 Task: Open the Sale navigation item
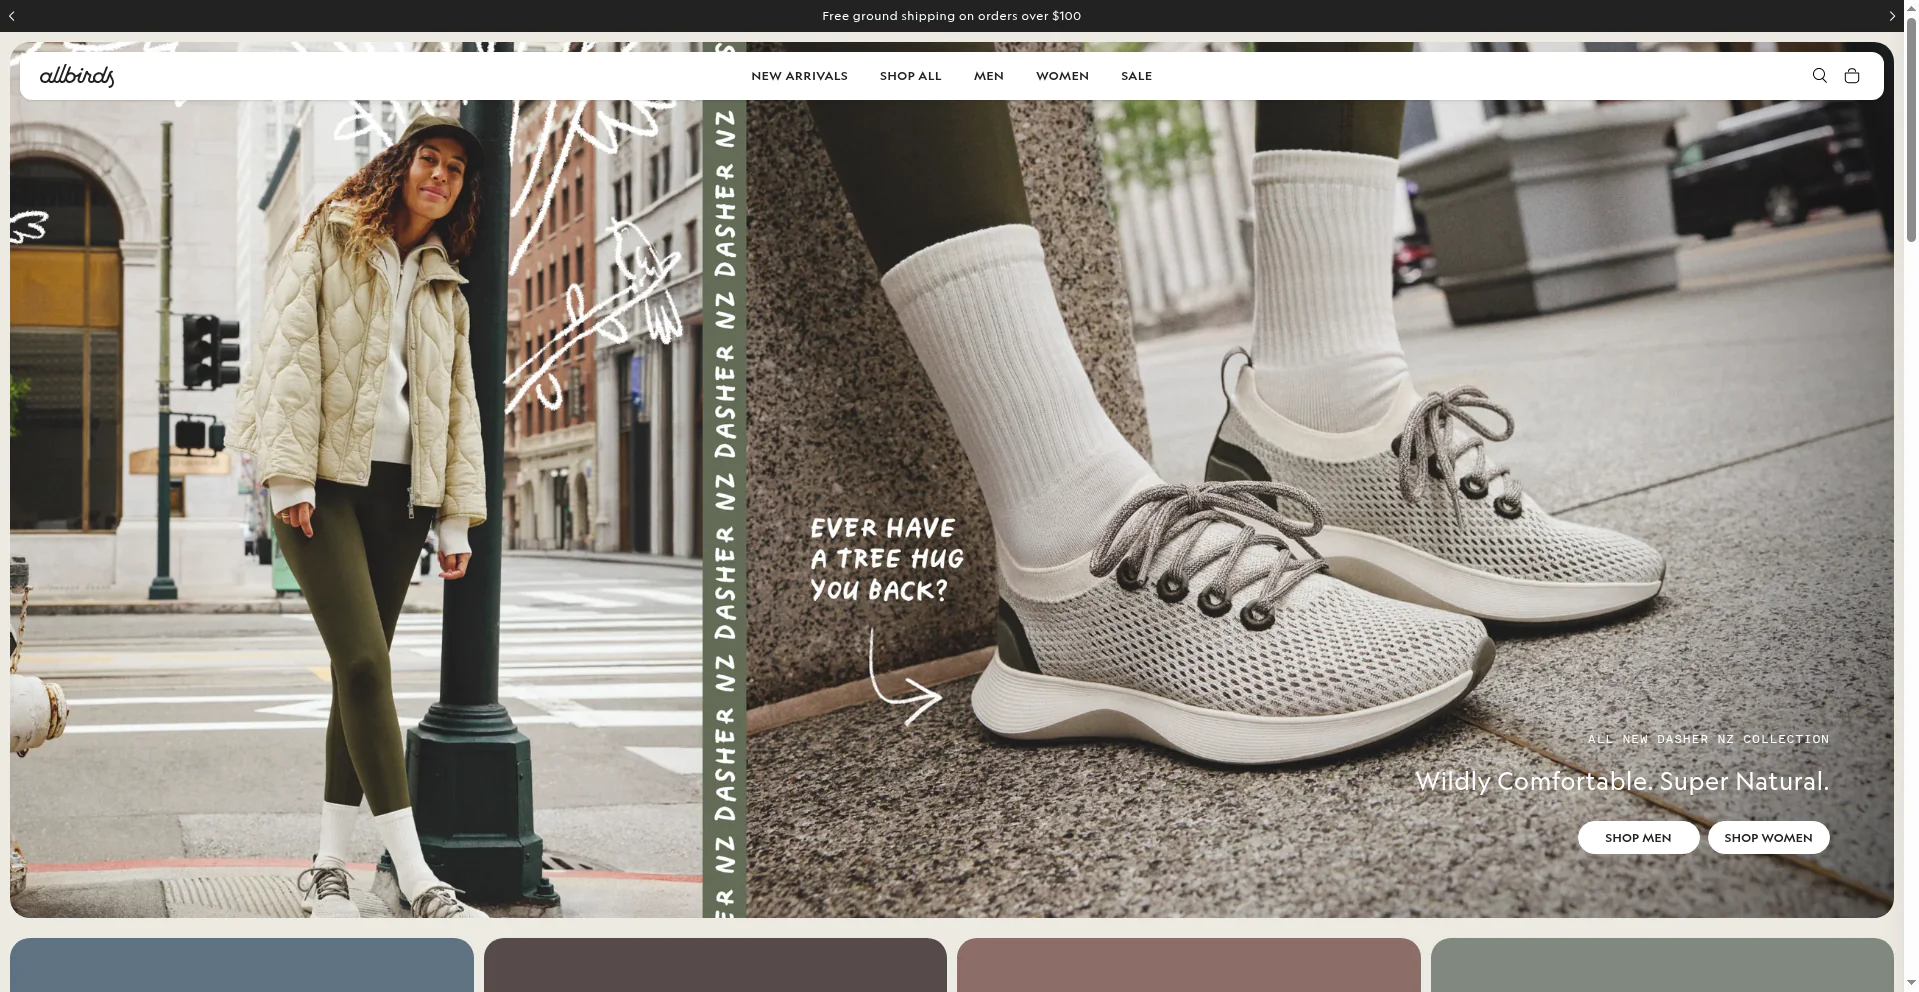pyautogui.click(x=1136, y=76)
